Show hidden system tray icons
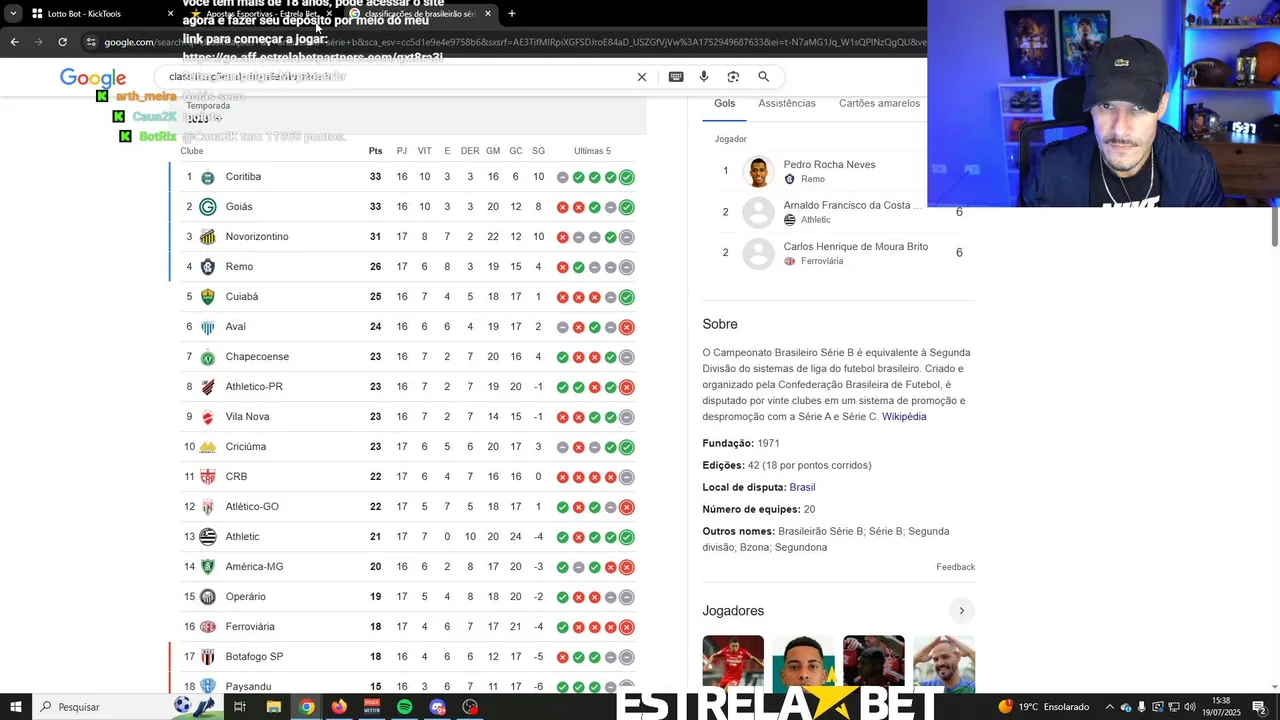This screenshot has height=720, width=1280. pos(1108,707)
